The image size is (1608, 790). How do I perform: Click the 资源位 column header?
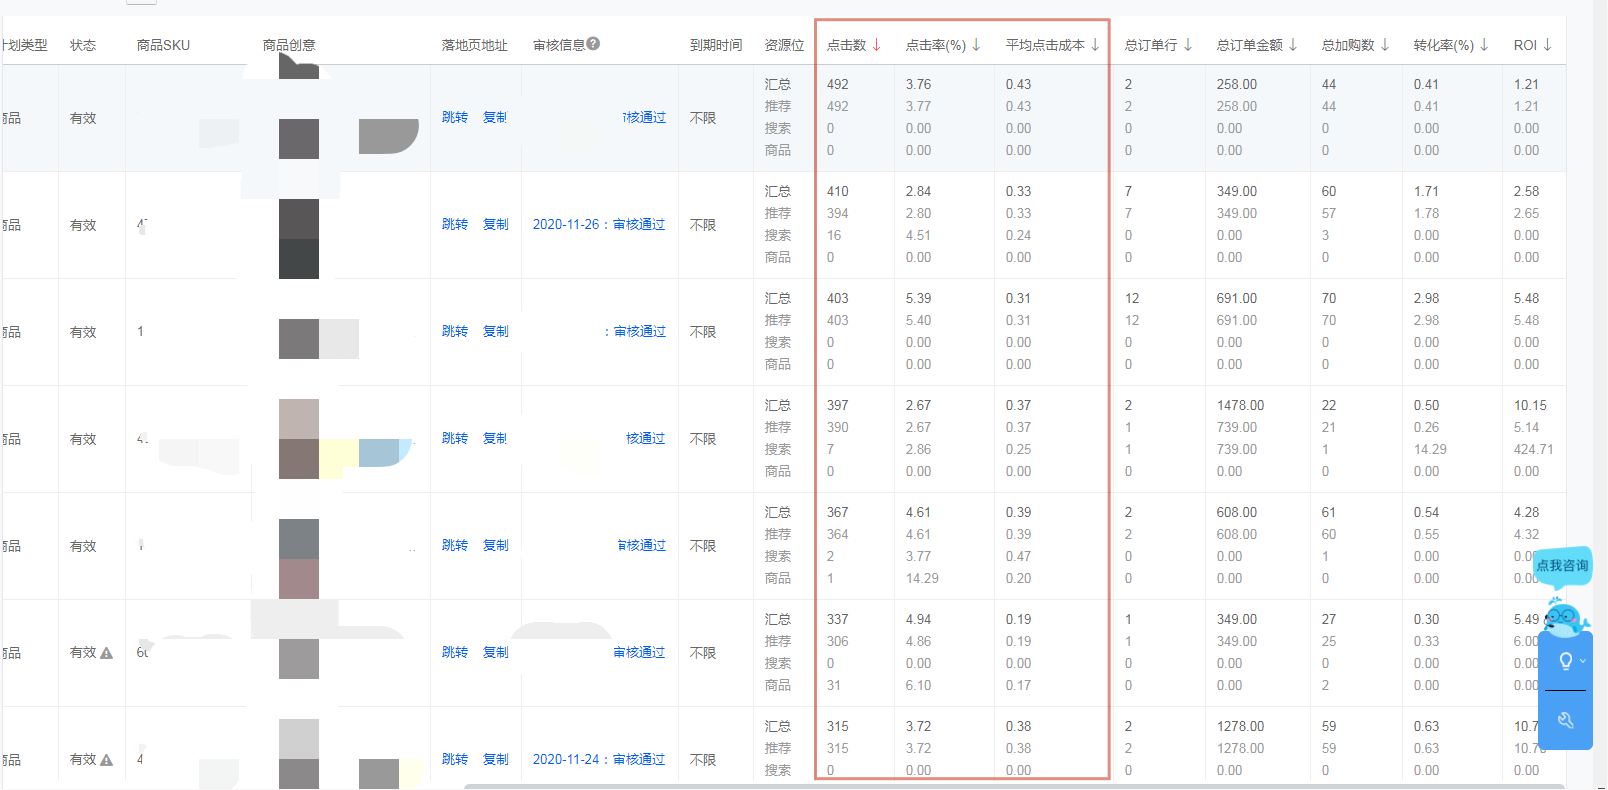tap(784, 45)
